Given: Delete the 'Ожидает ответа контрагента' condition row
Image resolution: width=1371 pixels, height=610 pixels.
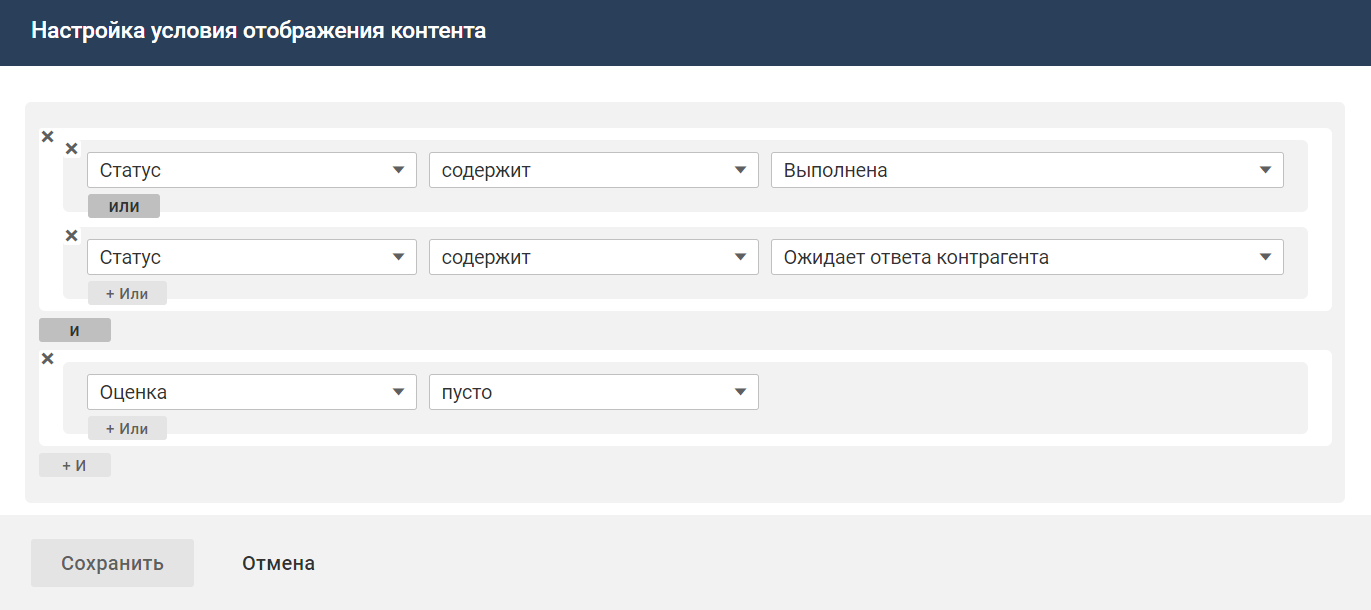Looking at the screenshot, I should coord(71,236).
